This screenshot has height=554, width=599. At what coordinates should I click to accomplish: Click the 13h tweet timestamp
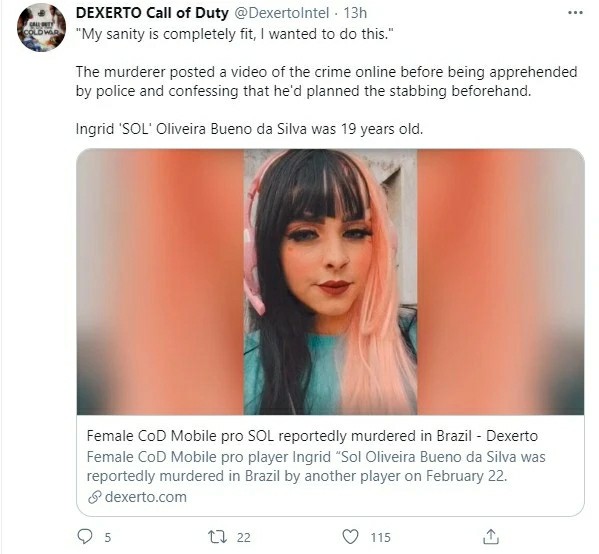(x=355, y=13)
